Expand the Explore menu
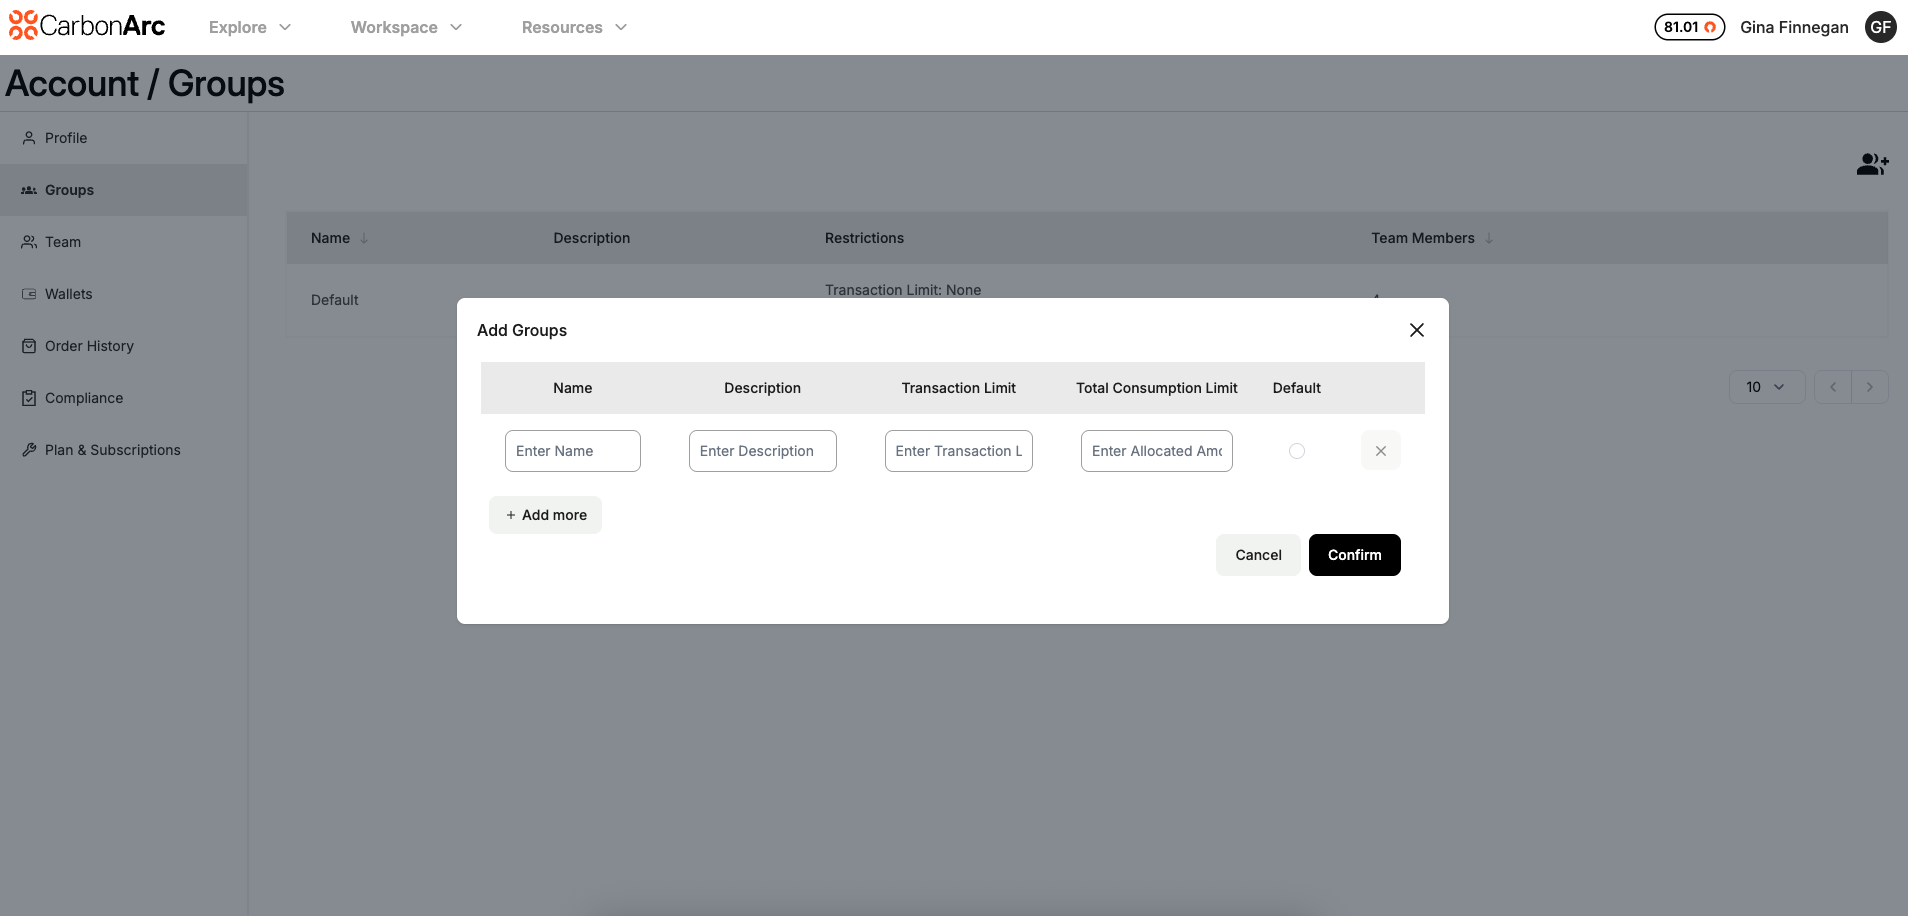 pyautogui.click(x=249, y=27)
